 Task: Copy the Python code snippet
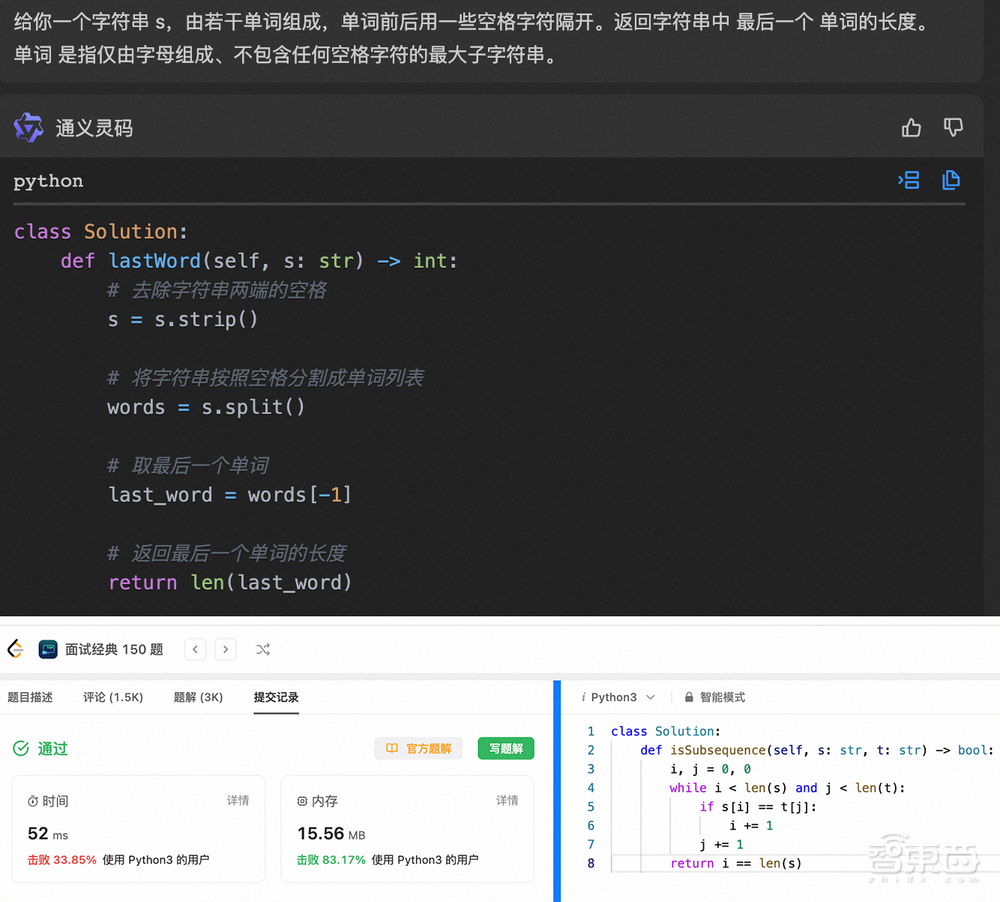[951, 180]
